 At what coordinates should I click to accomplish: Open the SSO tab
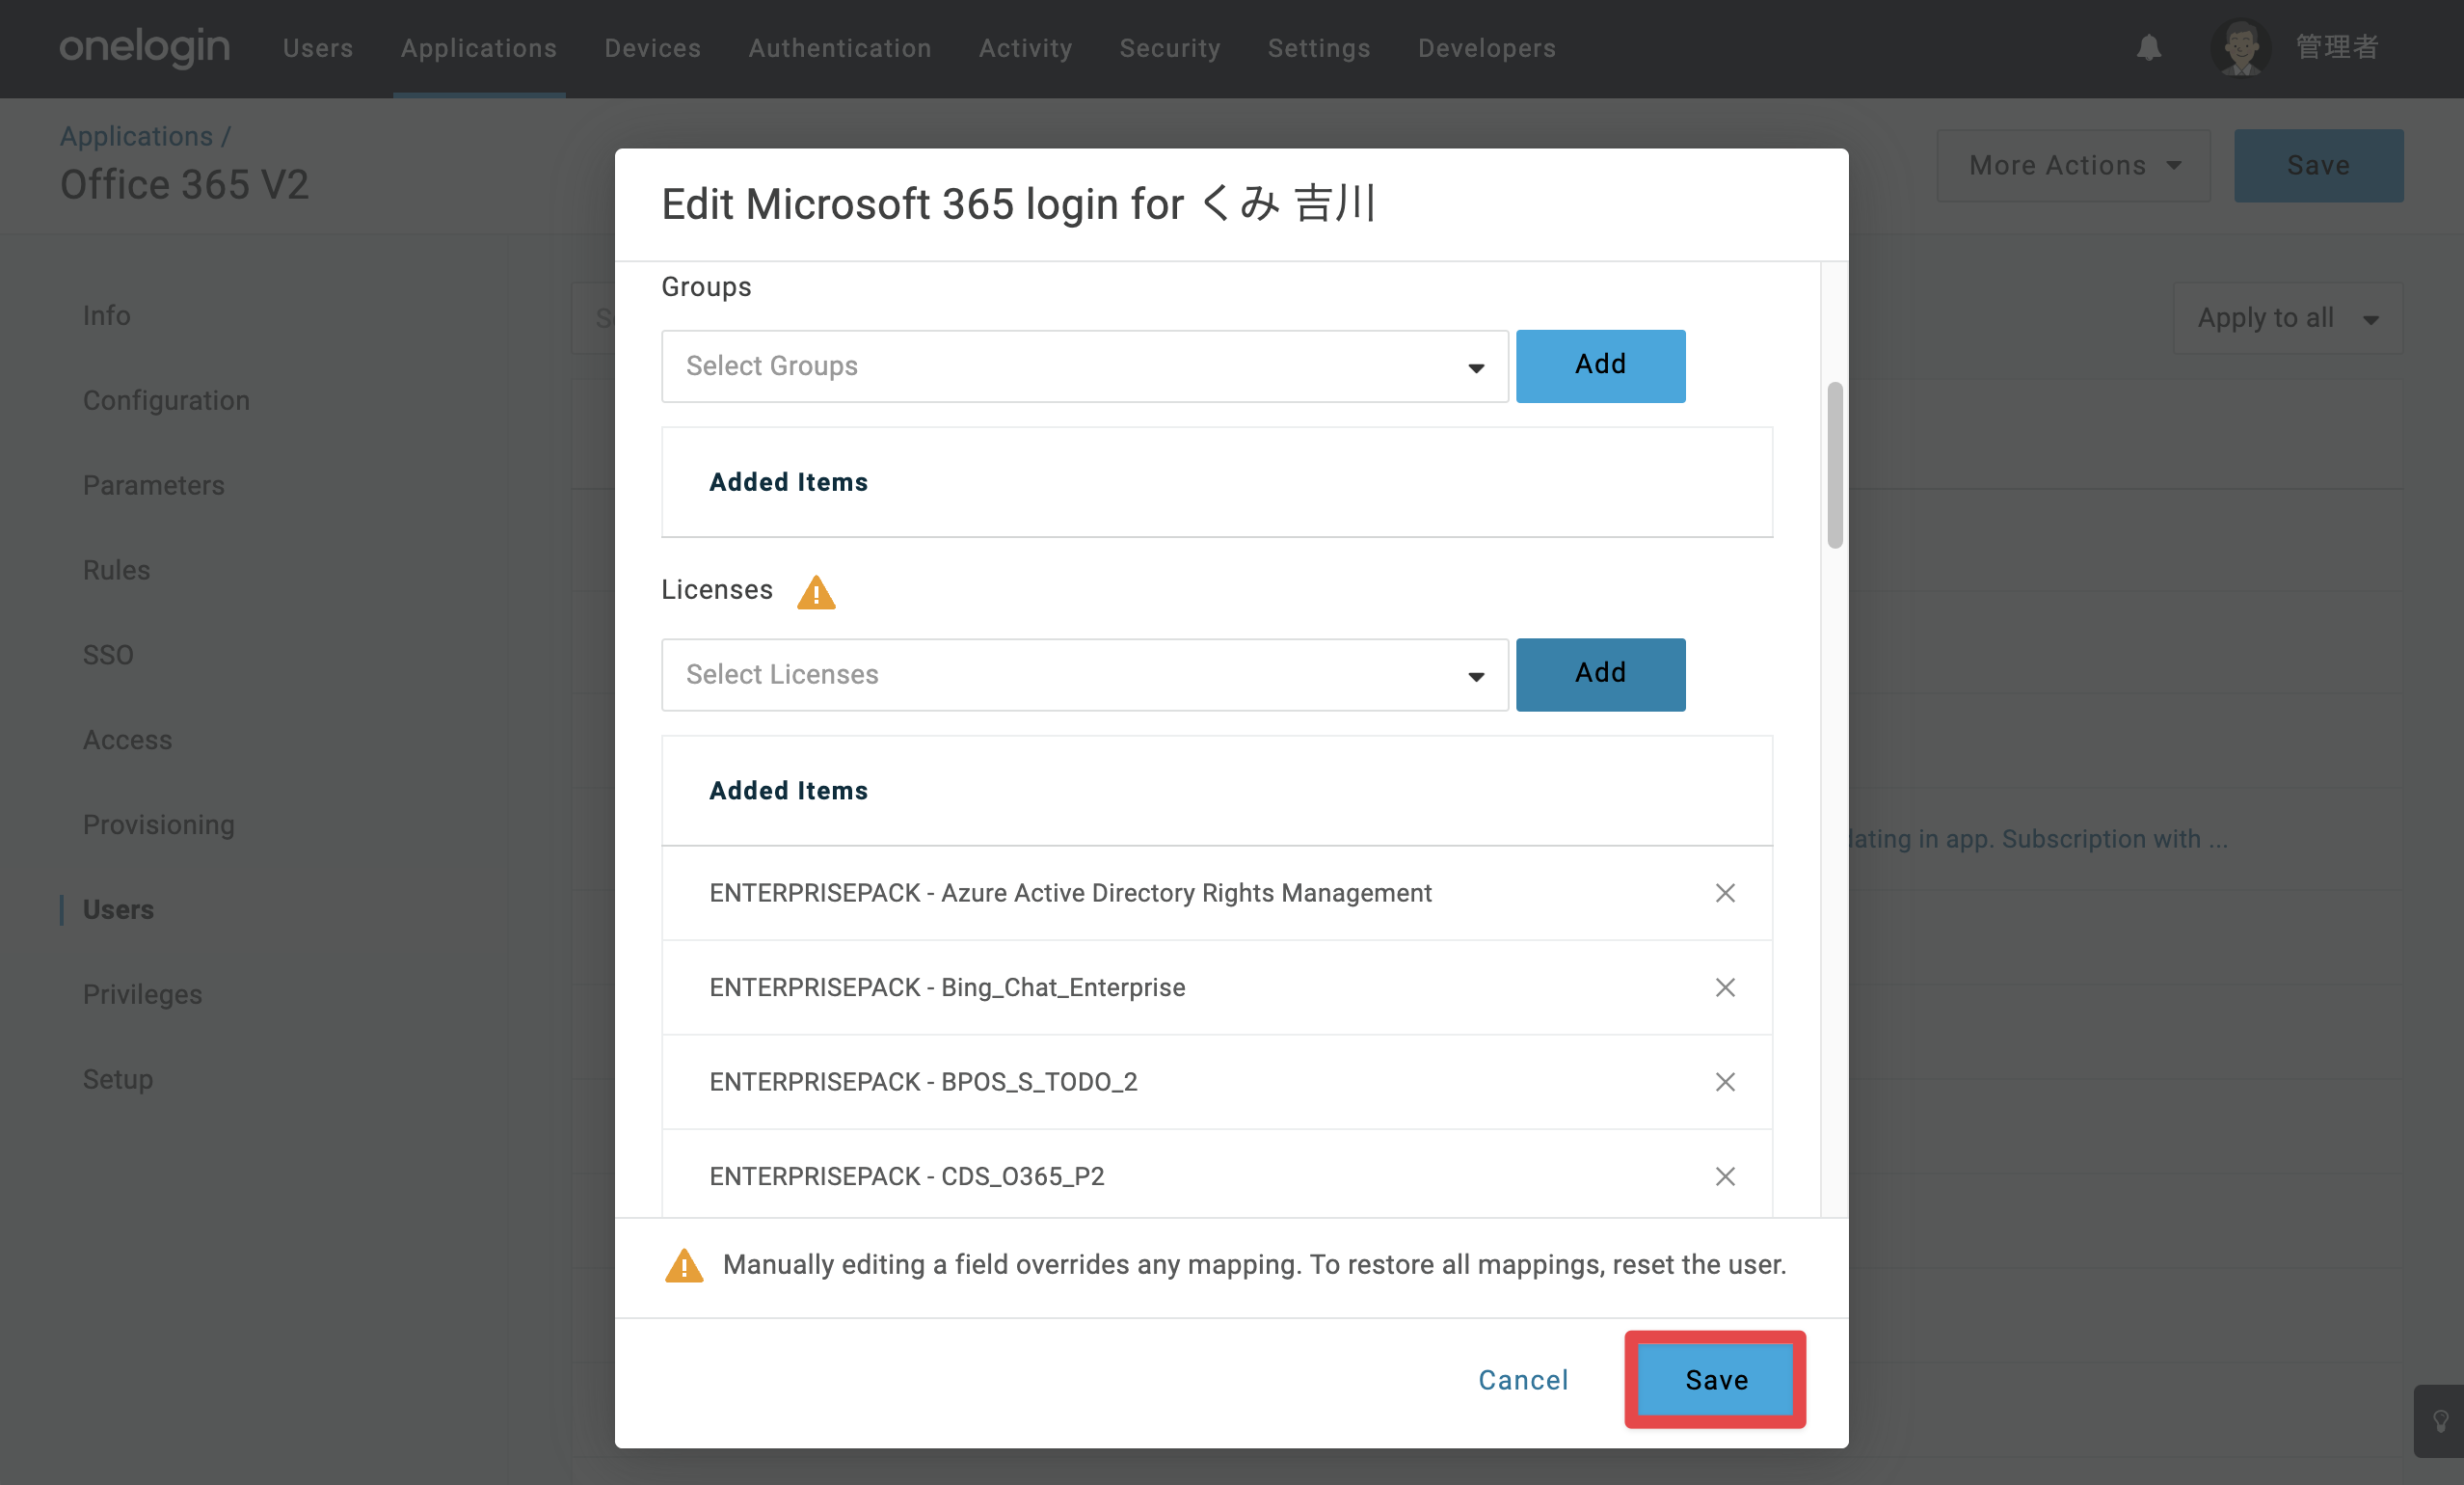(108, 655)
